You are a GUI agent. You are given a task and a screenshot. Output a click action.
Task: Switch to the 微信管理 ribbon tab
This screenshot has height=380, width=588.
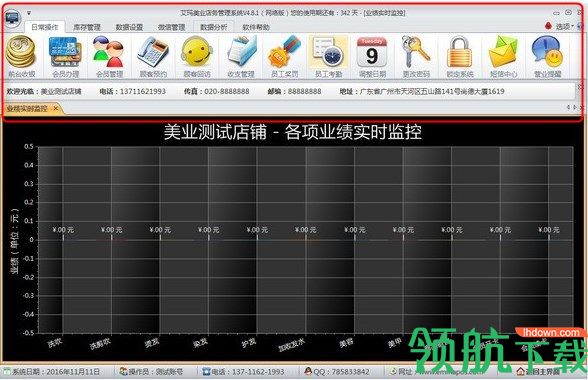tap(172, 27)
